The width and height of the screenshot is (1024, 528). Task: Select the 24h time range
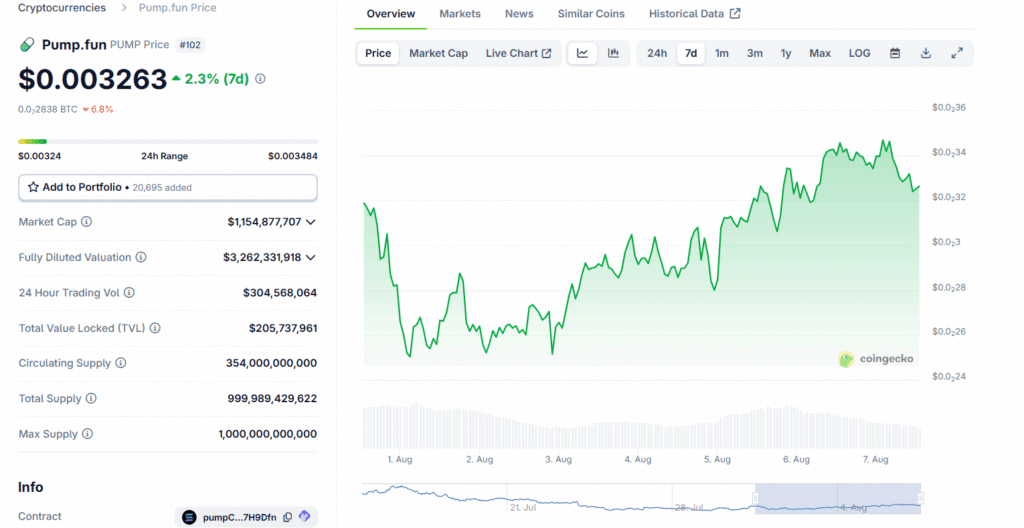click(x=657, y=53)
